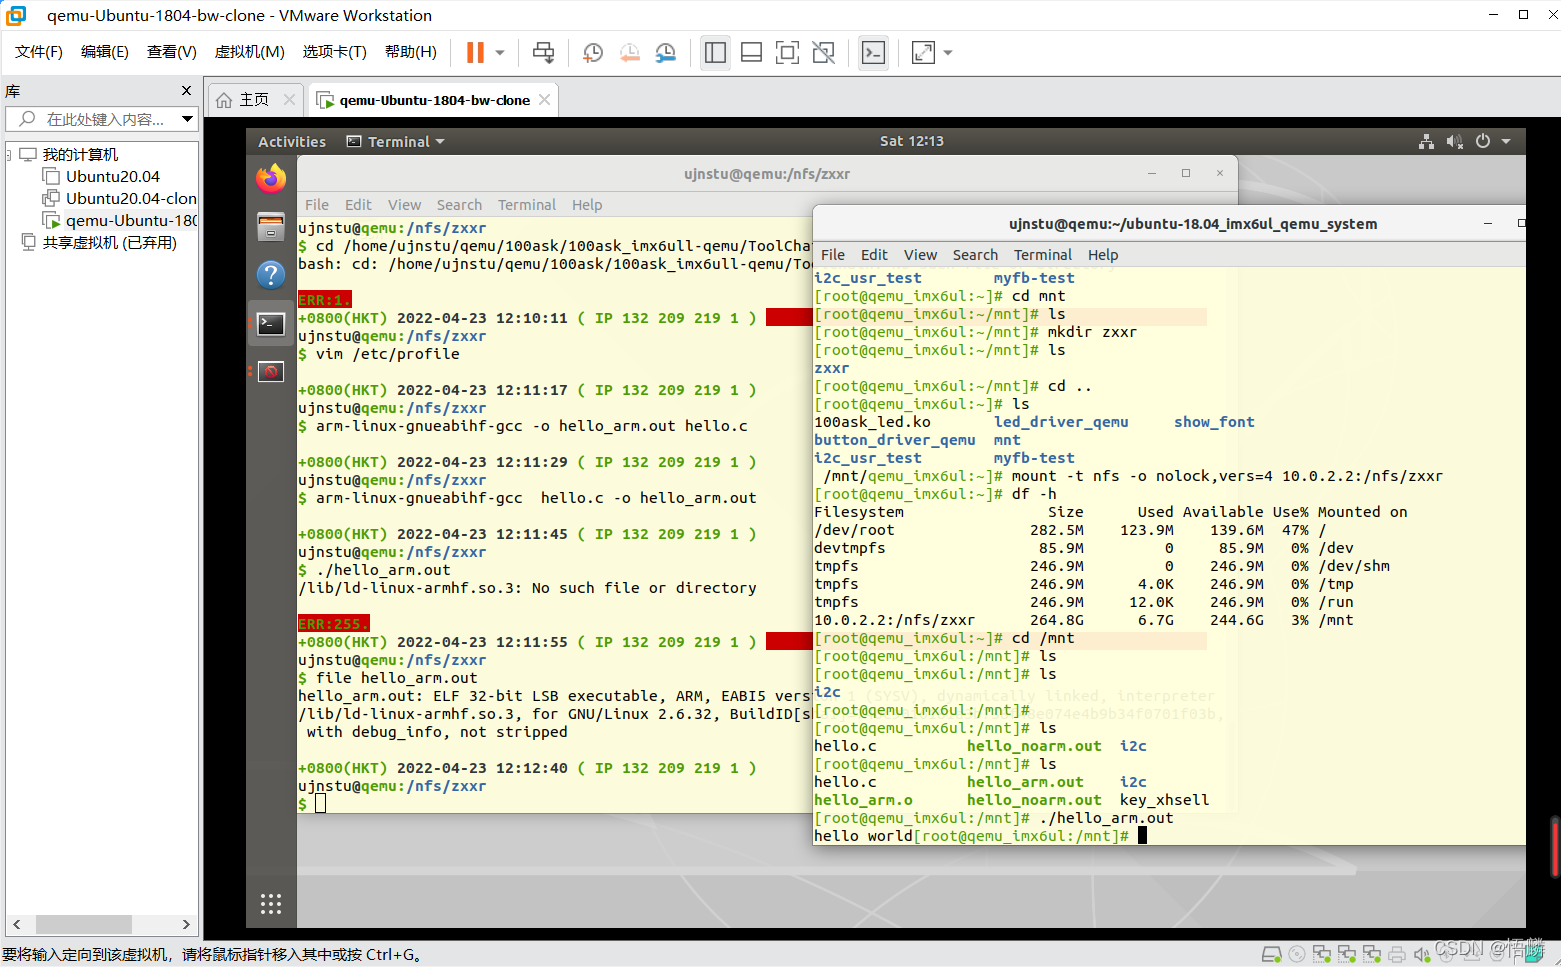Open the snapshot manager icon
The height and width of the screenshot is (967, 1561).
665,52
